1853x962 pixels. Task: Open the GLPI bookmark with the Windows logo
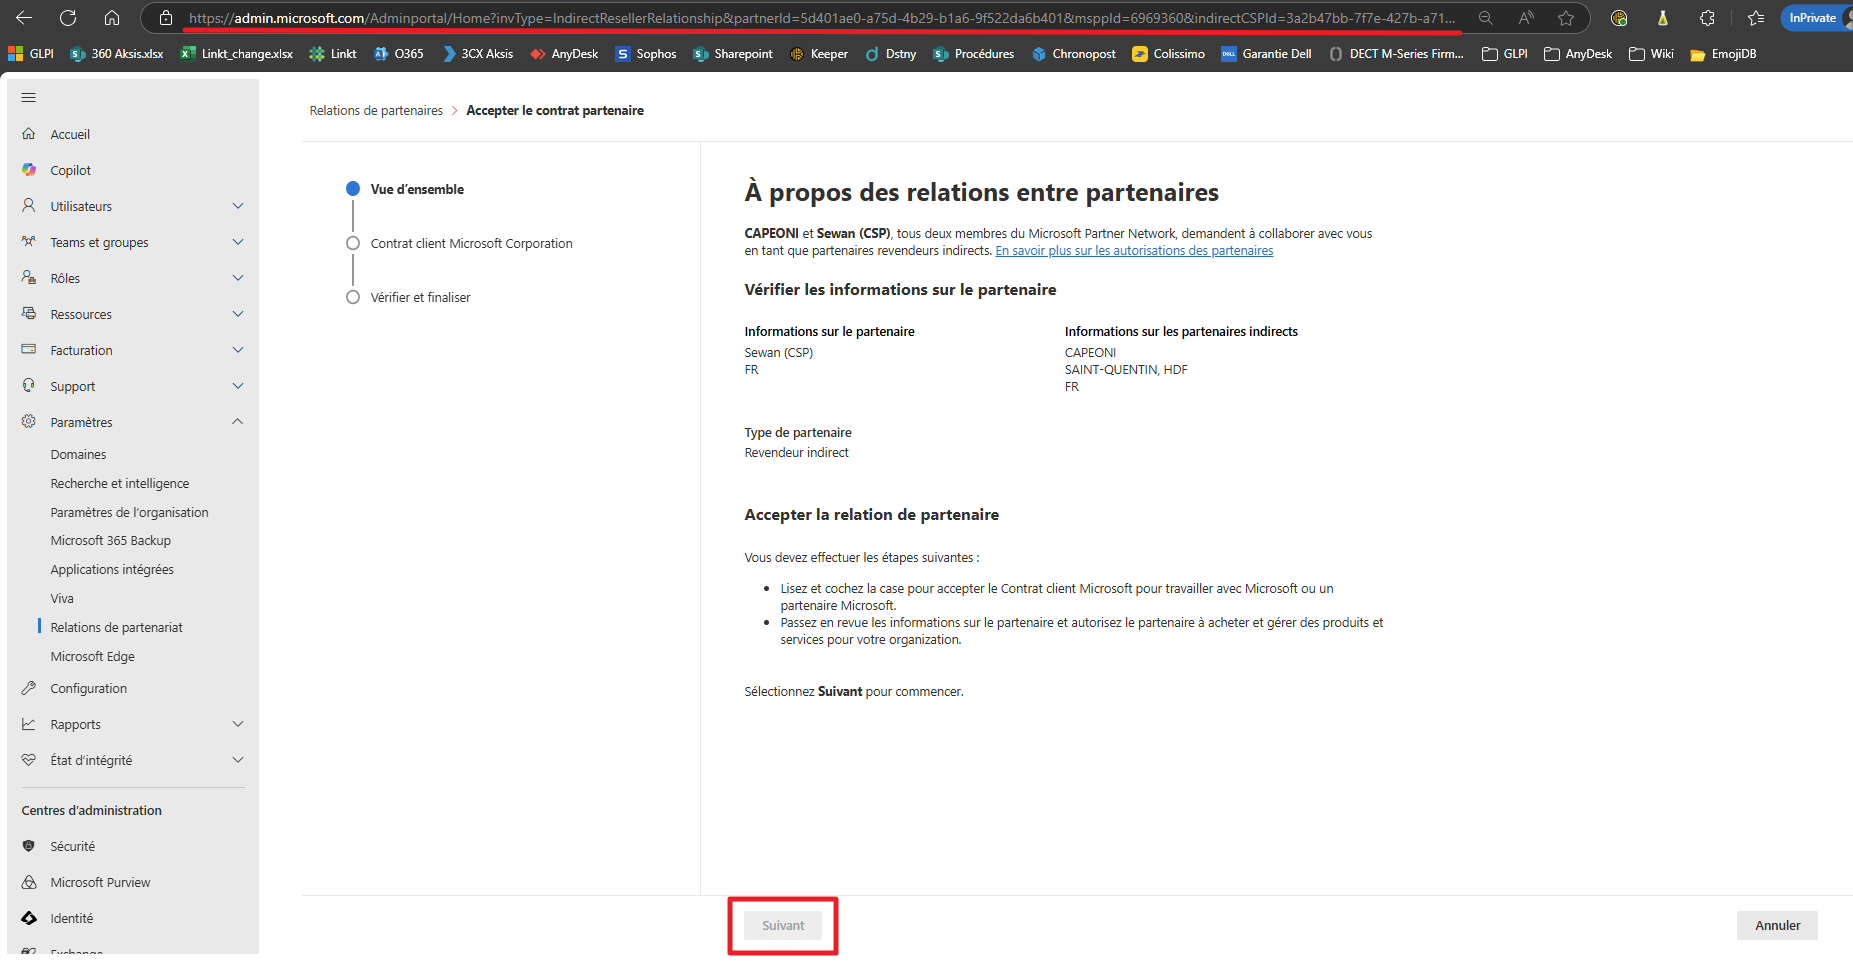[31, 54]
